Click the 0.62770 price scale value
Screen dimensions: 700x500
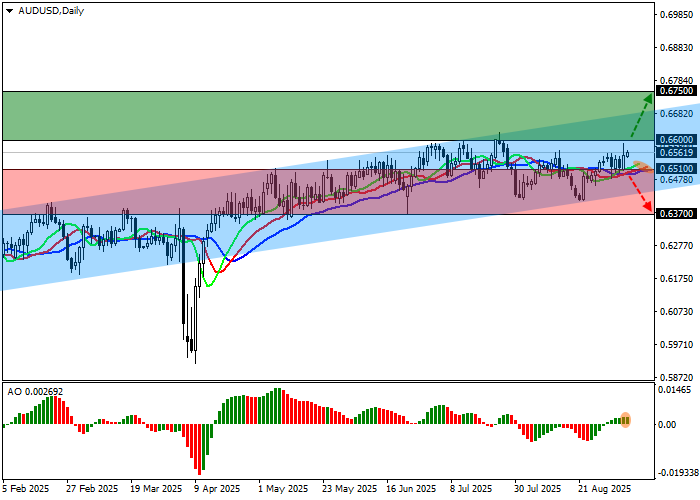(677, 246)
